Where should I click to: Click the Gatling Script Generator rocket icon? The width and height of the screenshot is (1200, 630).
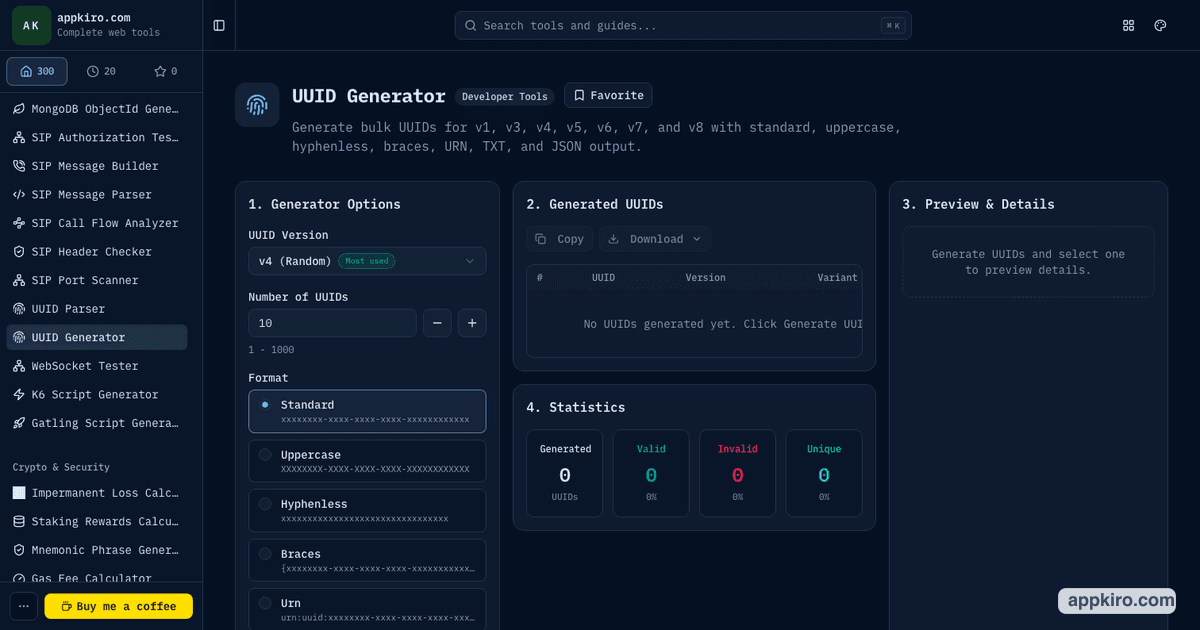coord(19,423)
